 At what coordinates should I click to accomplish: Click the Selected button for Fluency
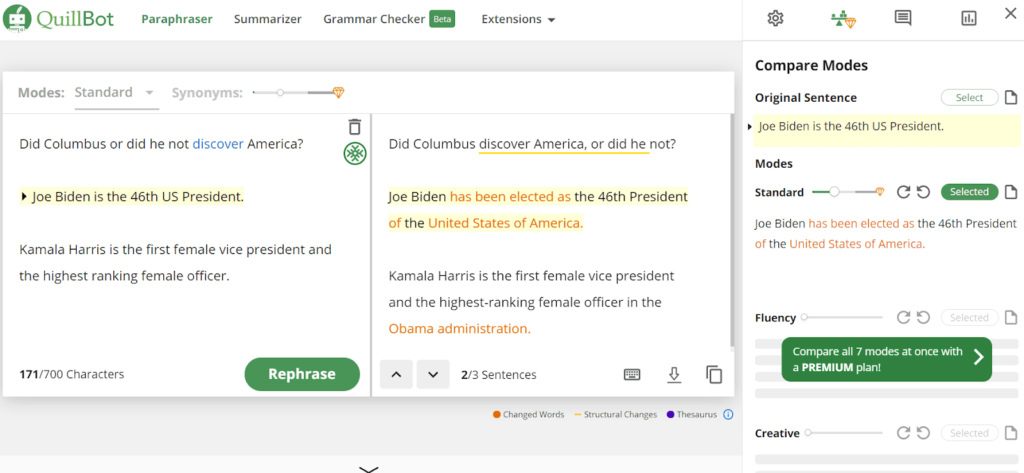pyautogui.click(x=969, y=318)
